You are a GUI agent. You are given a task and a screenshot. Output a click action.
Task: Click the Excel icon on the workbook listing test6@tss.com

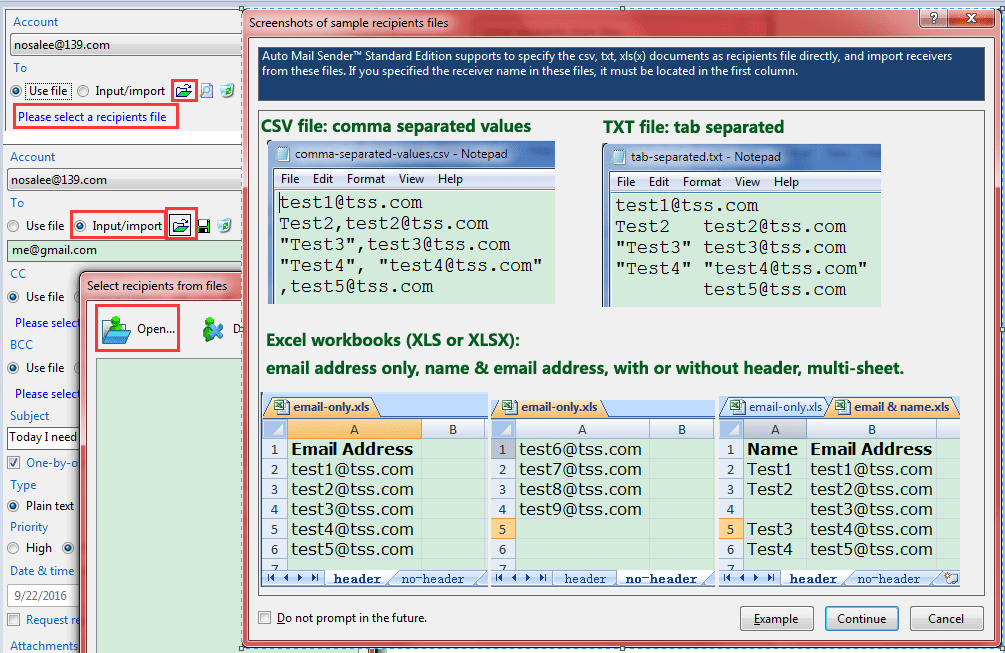509,407
